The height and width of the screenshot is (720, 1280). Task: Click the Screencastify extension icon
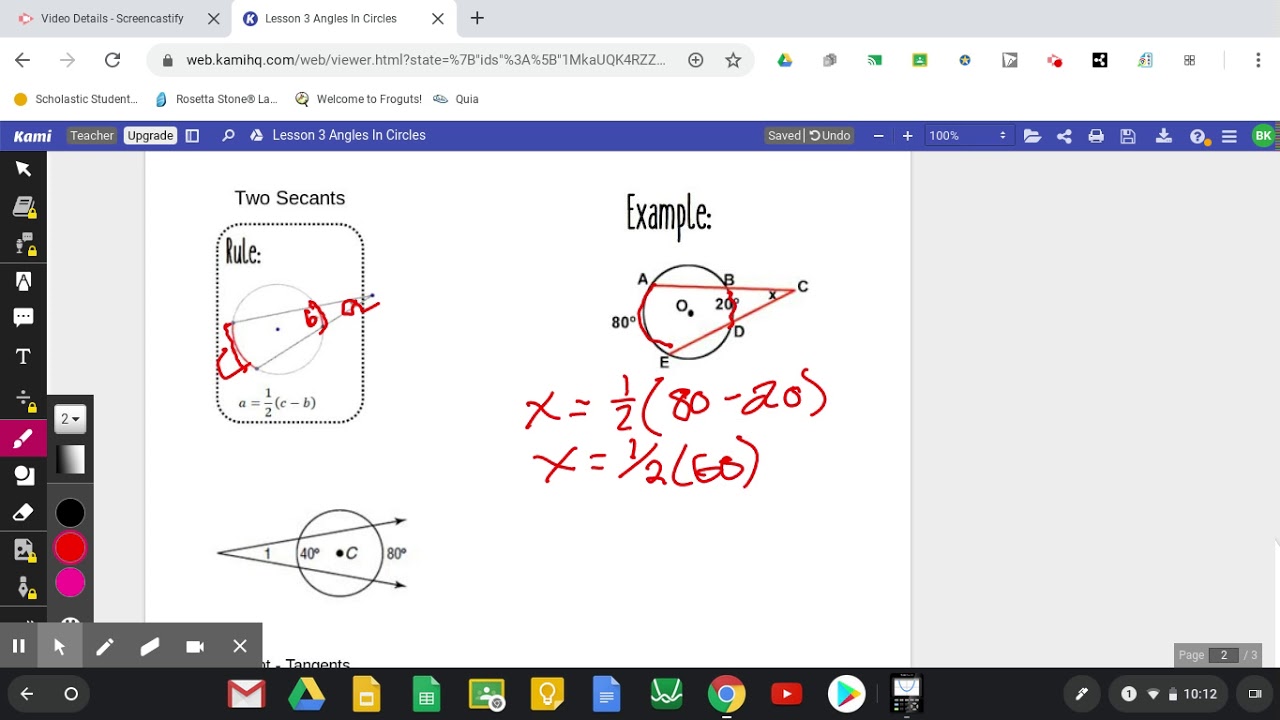pos(1054,60)
